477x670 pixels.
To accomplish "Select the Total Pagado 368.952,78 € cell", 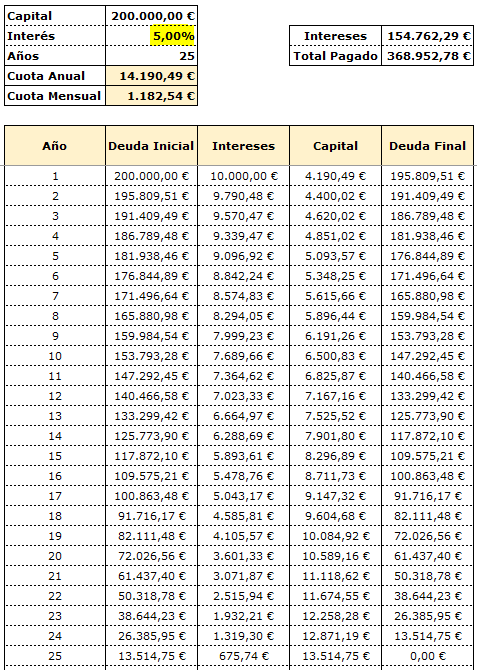I will (427, 56).
